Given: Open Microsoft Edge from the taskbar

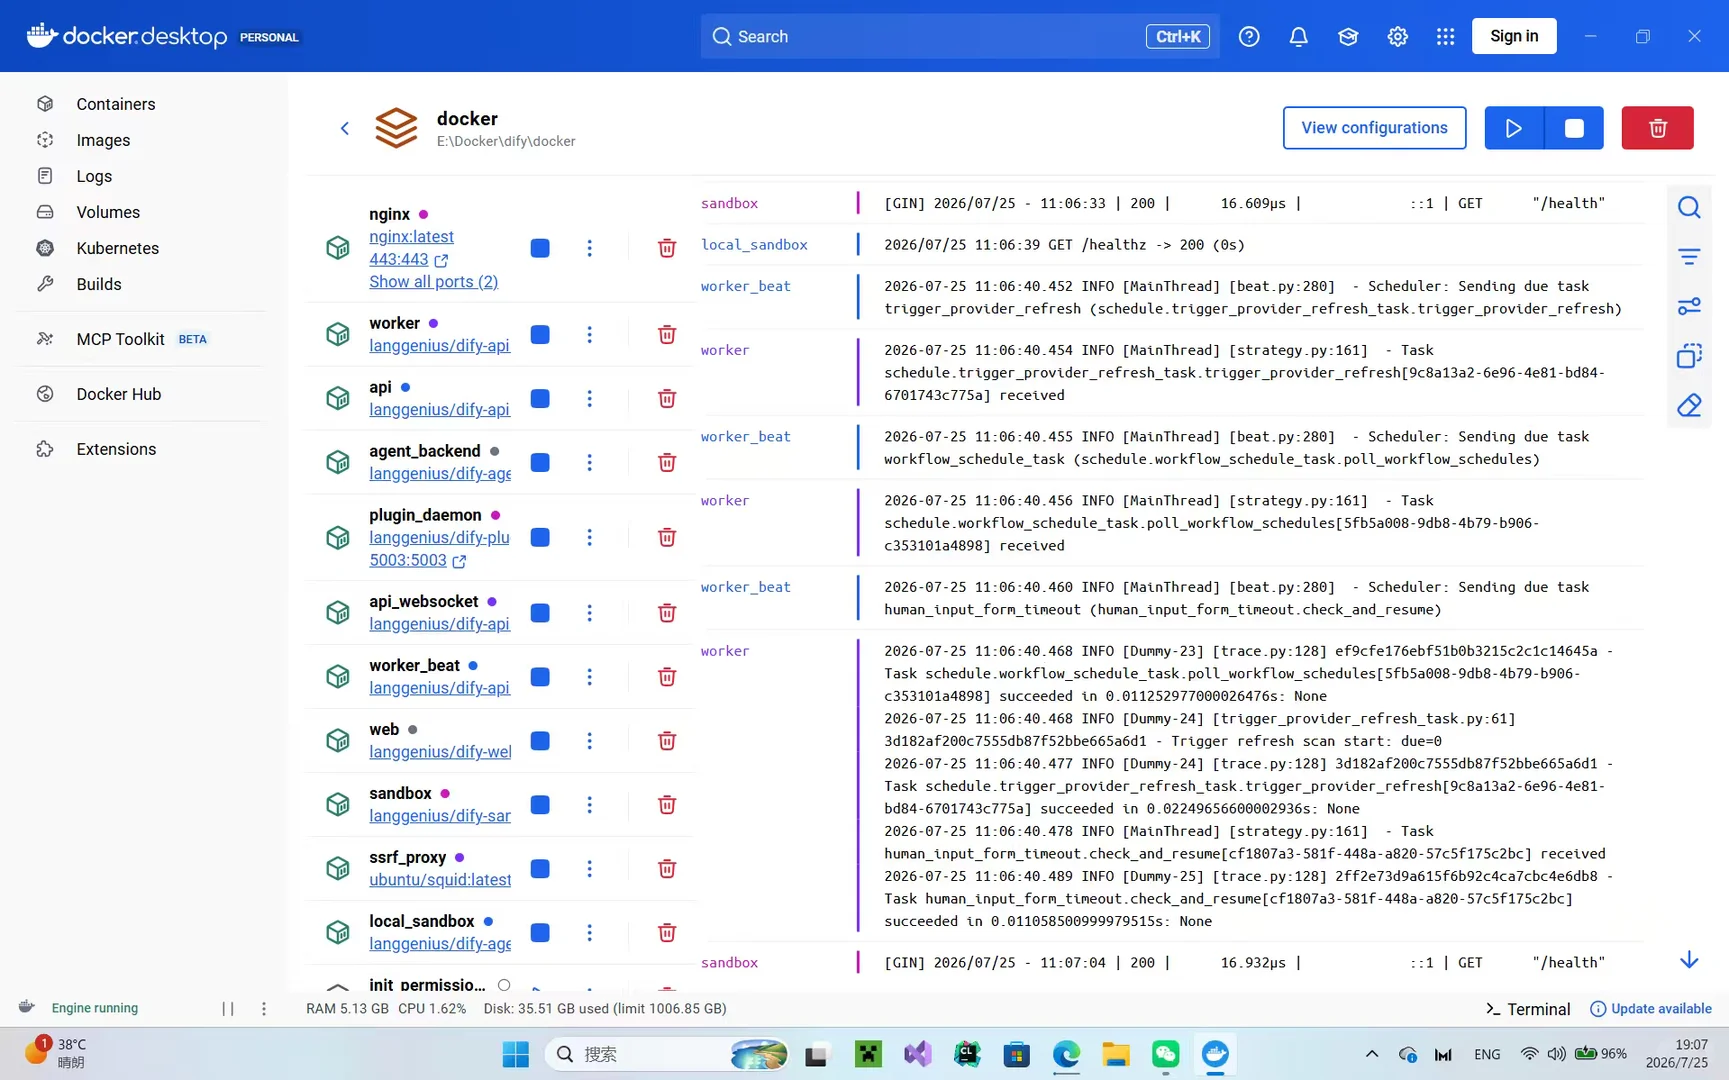Looking at the screenshot, I should pos(1066,1054).
